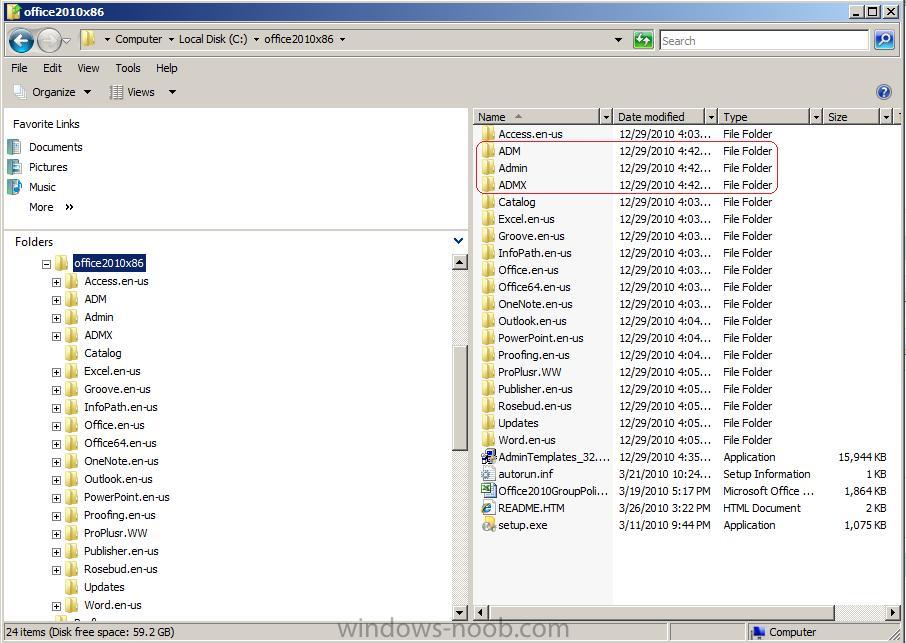The width and height of the screenshot is (906, 643).
Task: Click the Organize toolbar icon
Action: pyautogui.click(x=20, y=92)
